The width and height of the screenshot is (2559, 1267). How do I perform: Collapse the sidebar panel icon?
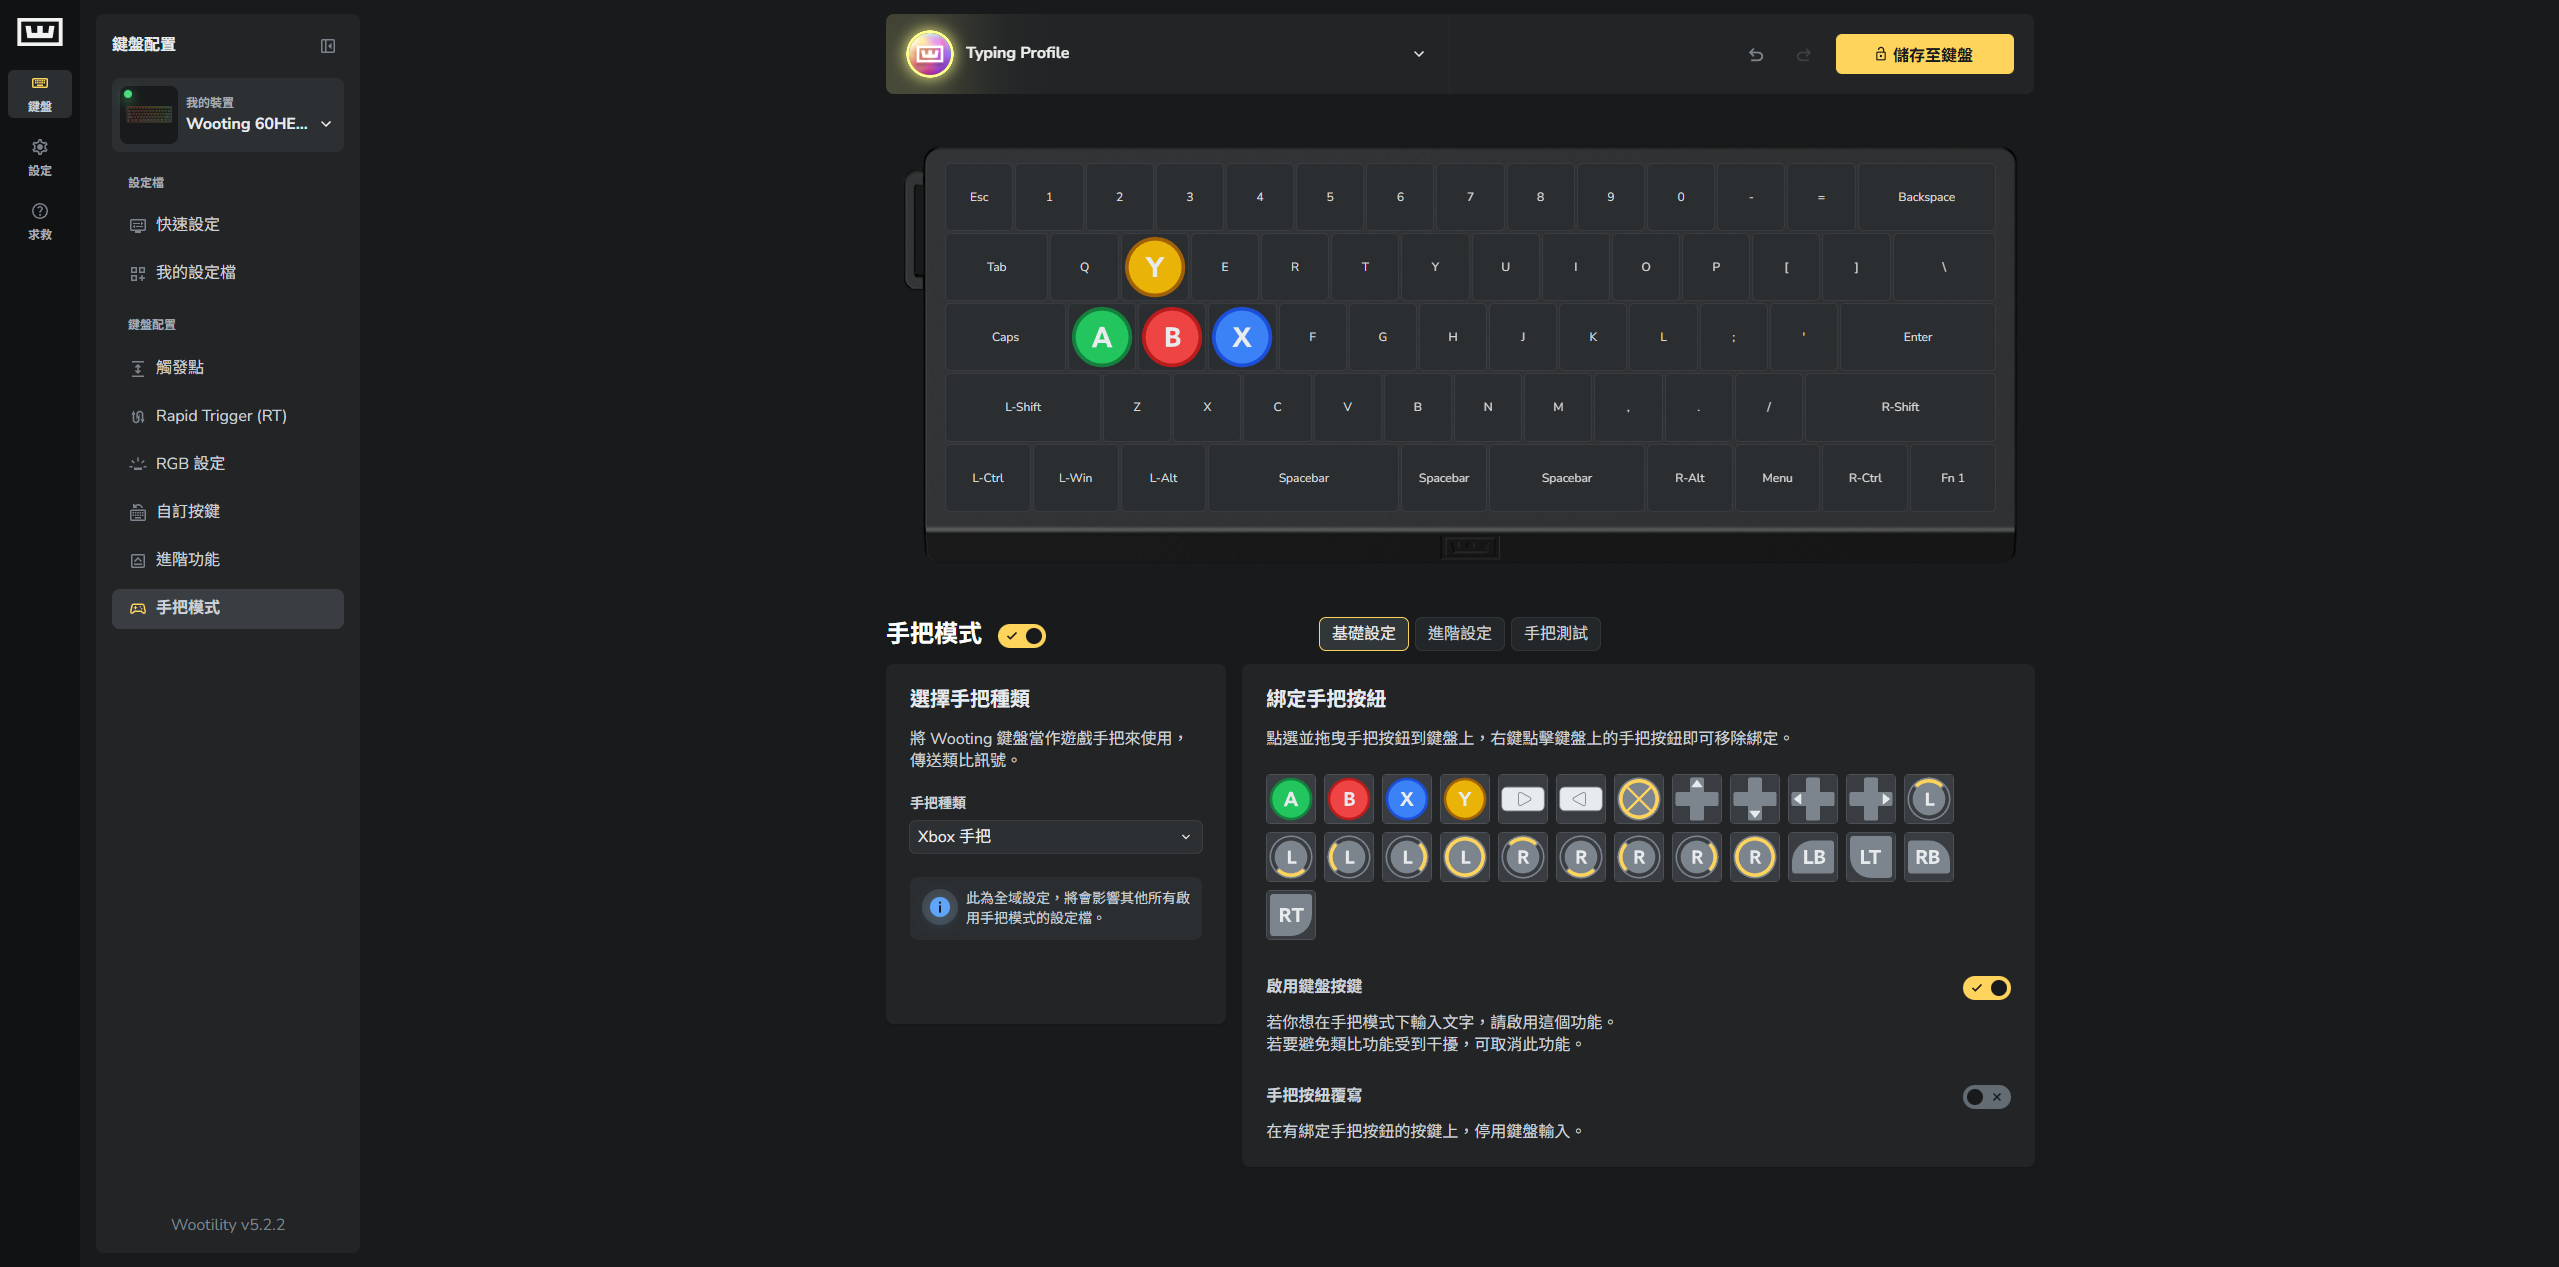328,46
